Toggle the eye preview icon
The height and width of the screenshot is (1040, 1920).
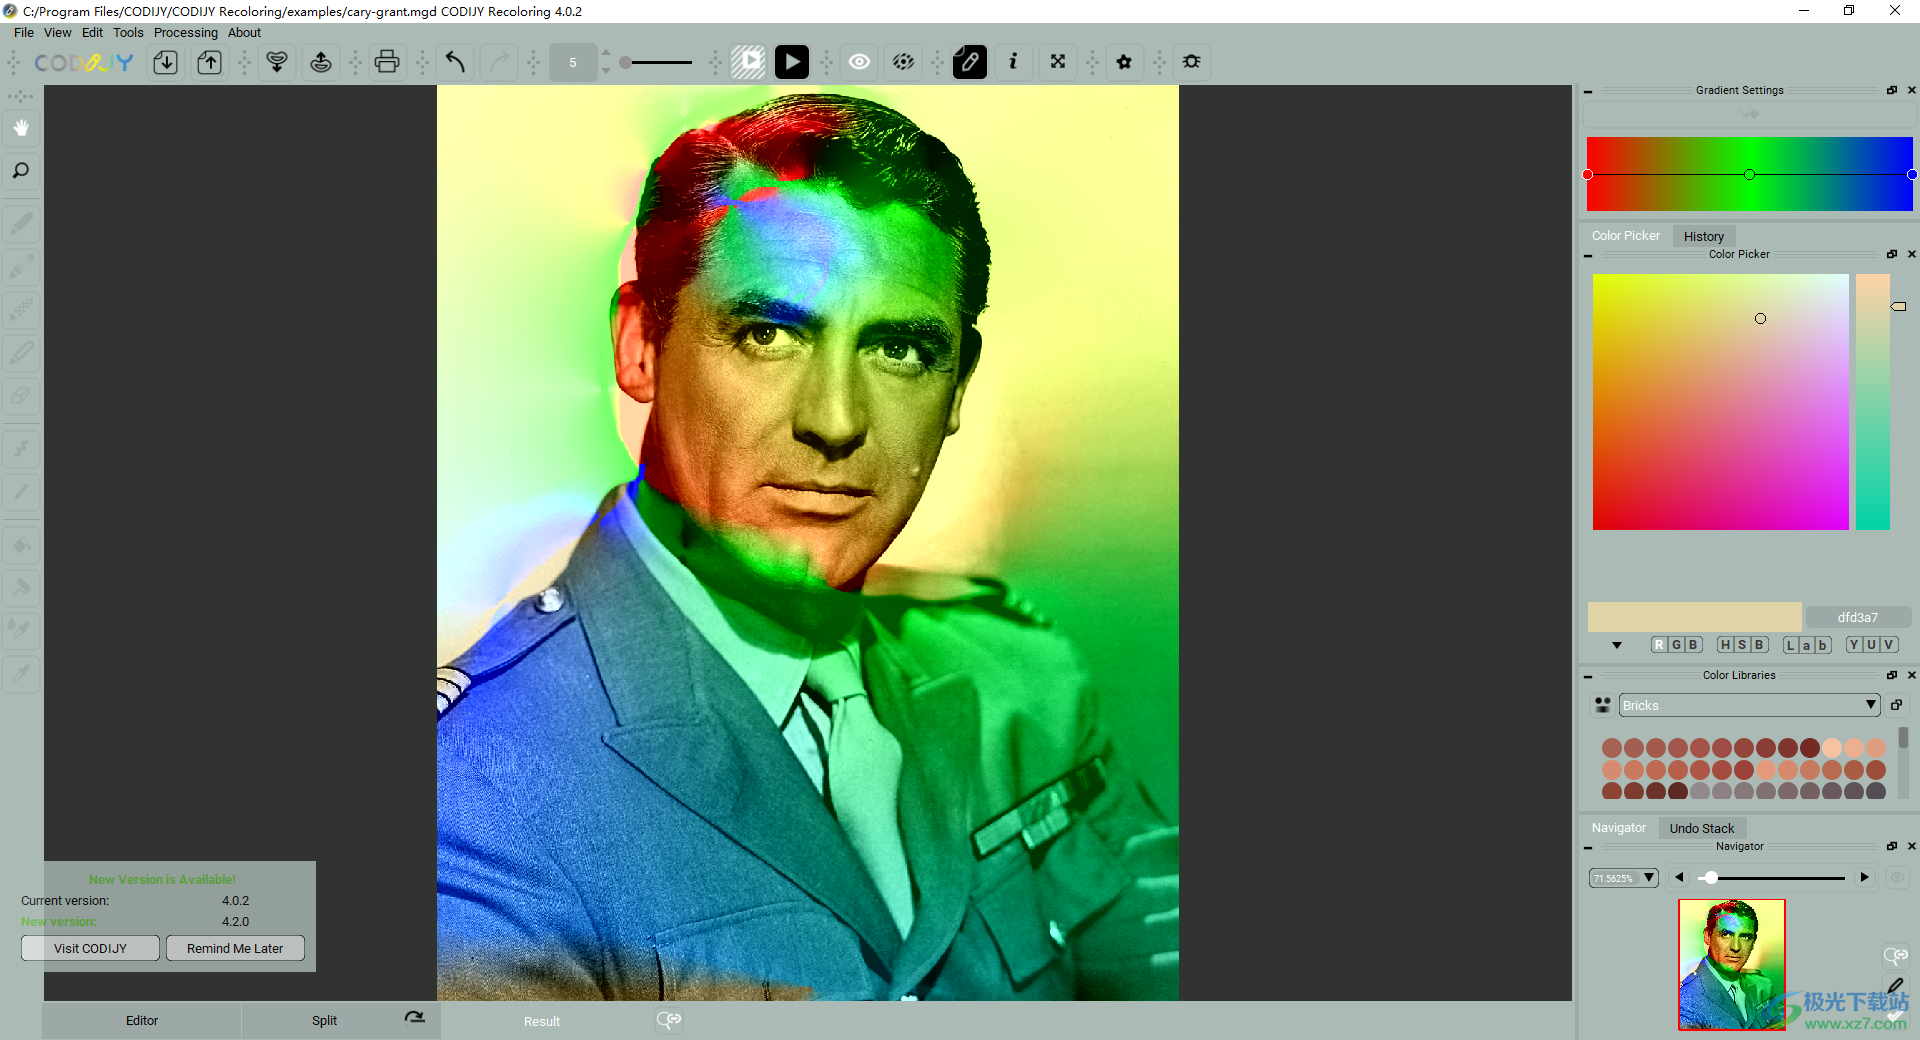(858, 62)
